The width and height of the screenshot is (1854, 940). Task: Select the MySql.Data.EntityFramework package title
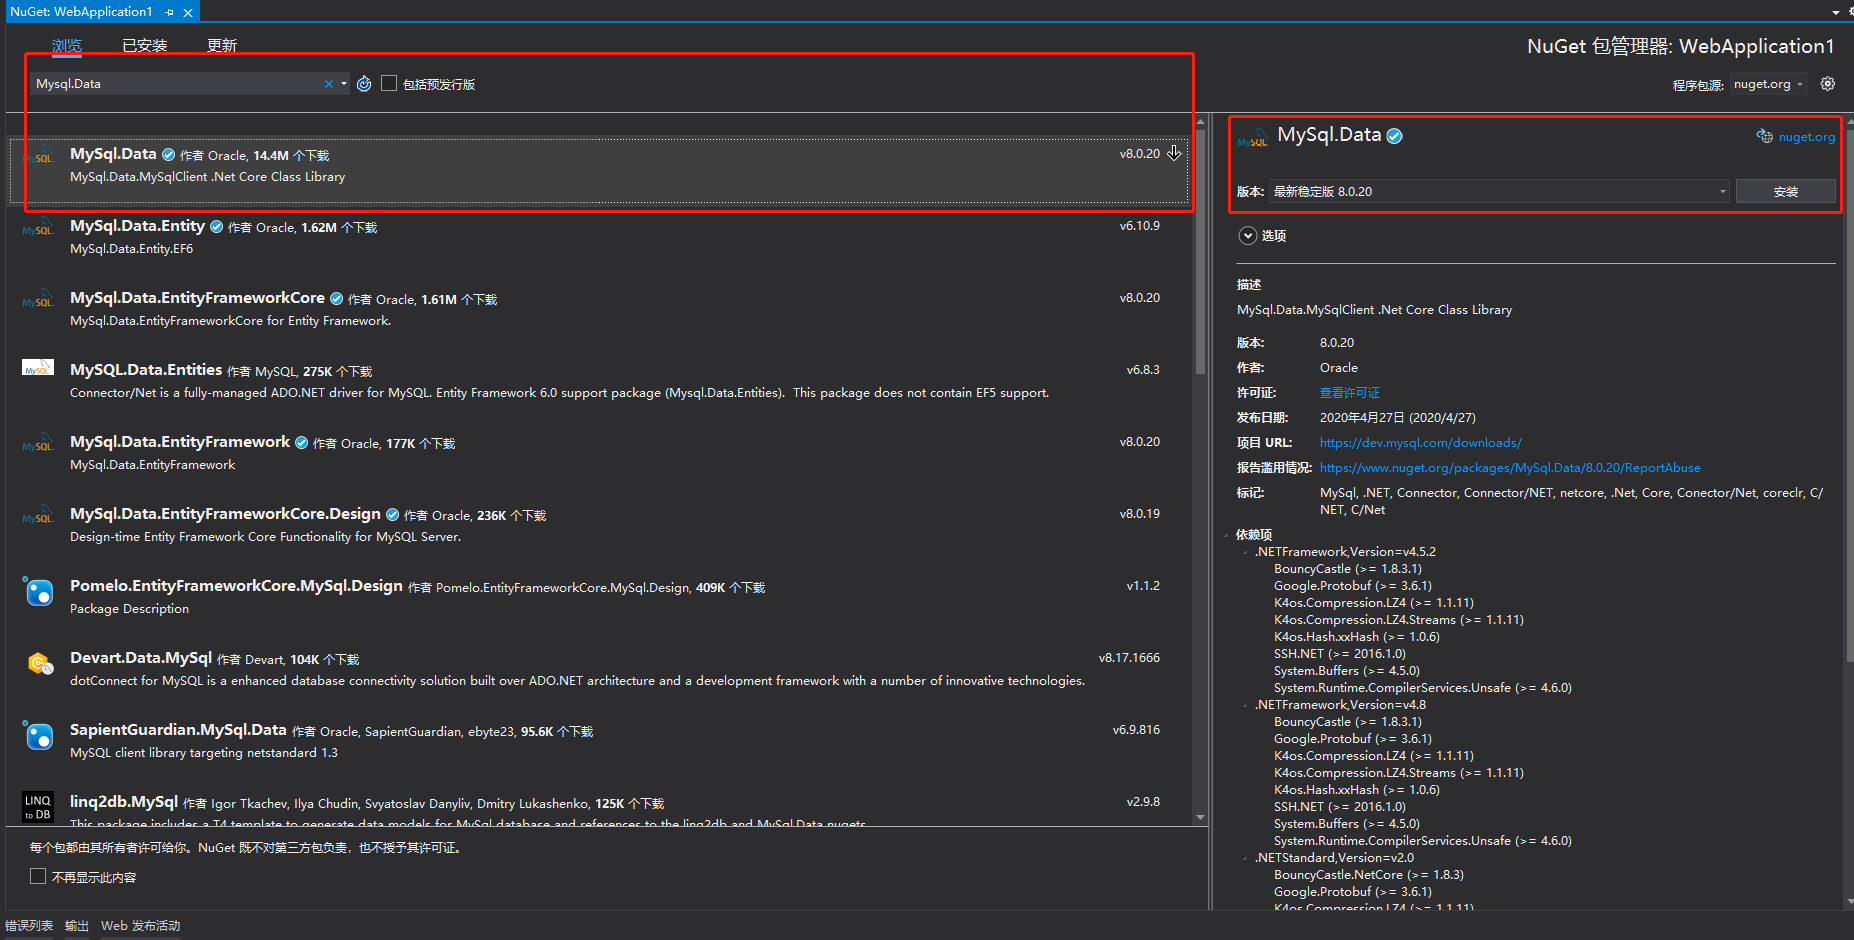point(180,442)
